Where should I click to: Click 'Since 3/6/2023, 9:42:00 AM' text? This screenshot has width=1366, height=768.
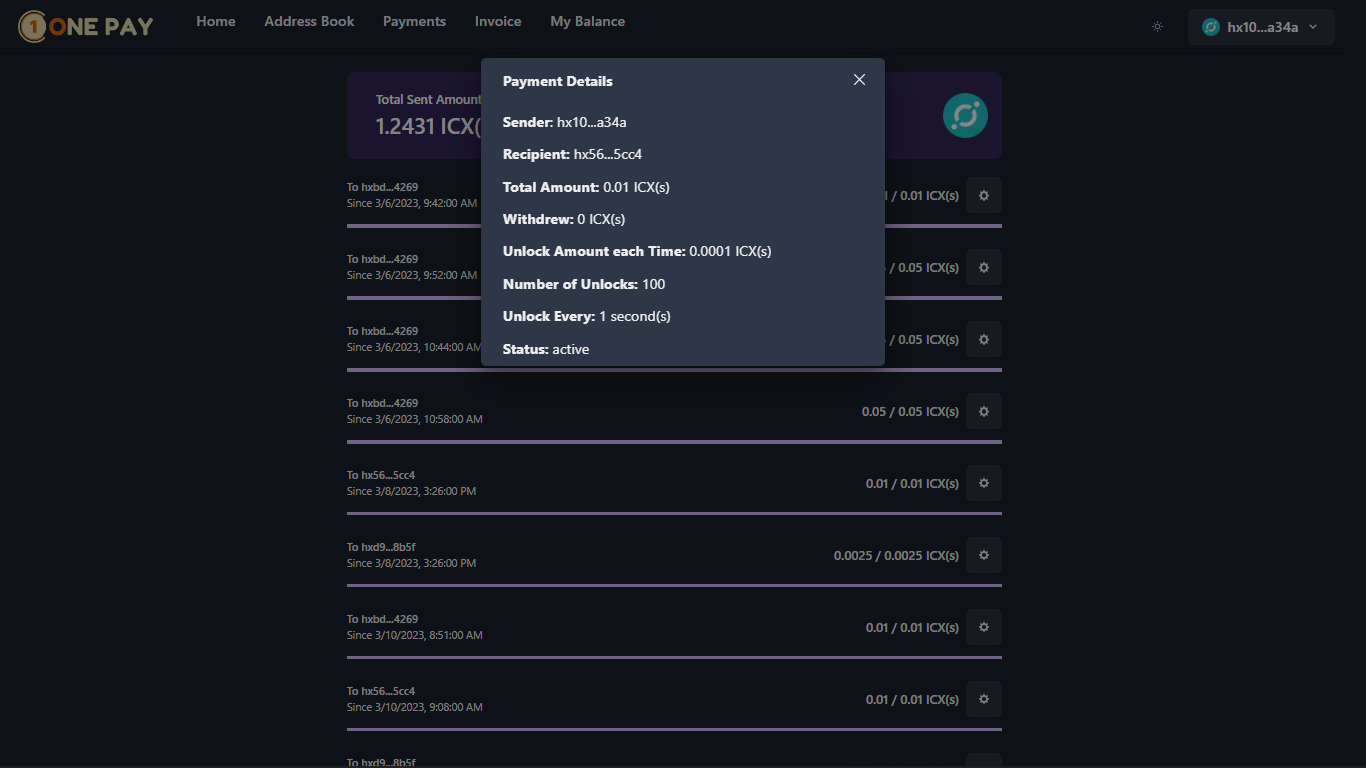[x=412, y=203]
